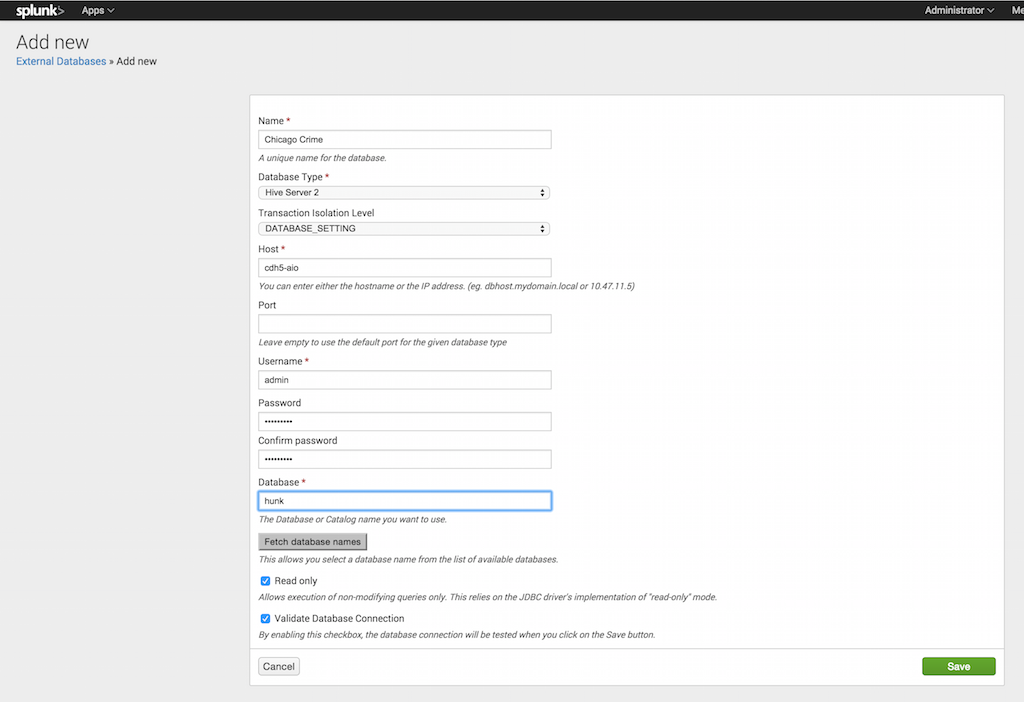
Task: Open the Apps menu
Action: [95, 10]
